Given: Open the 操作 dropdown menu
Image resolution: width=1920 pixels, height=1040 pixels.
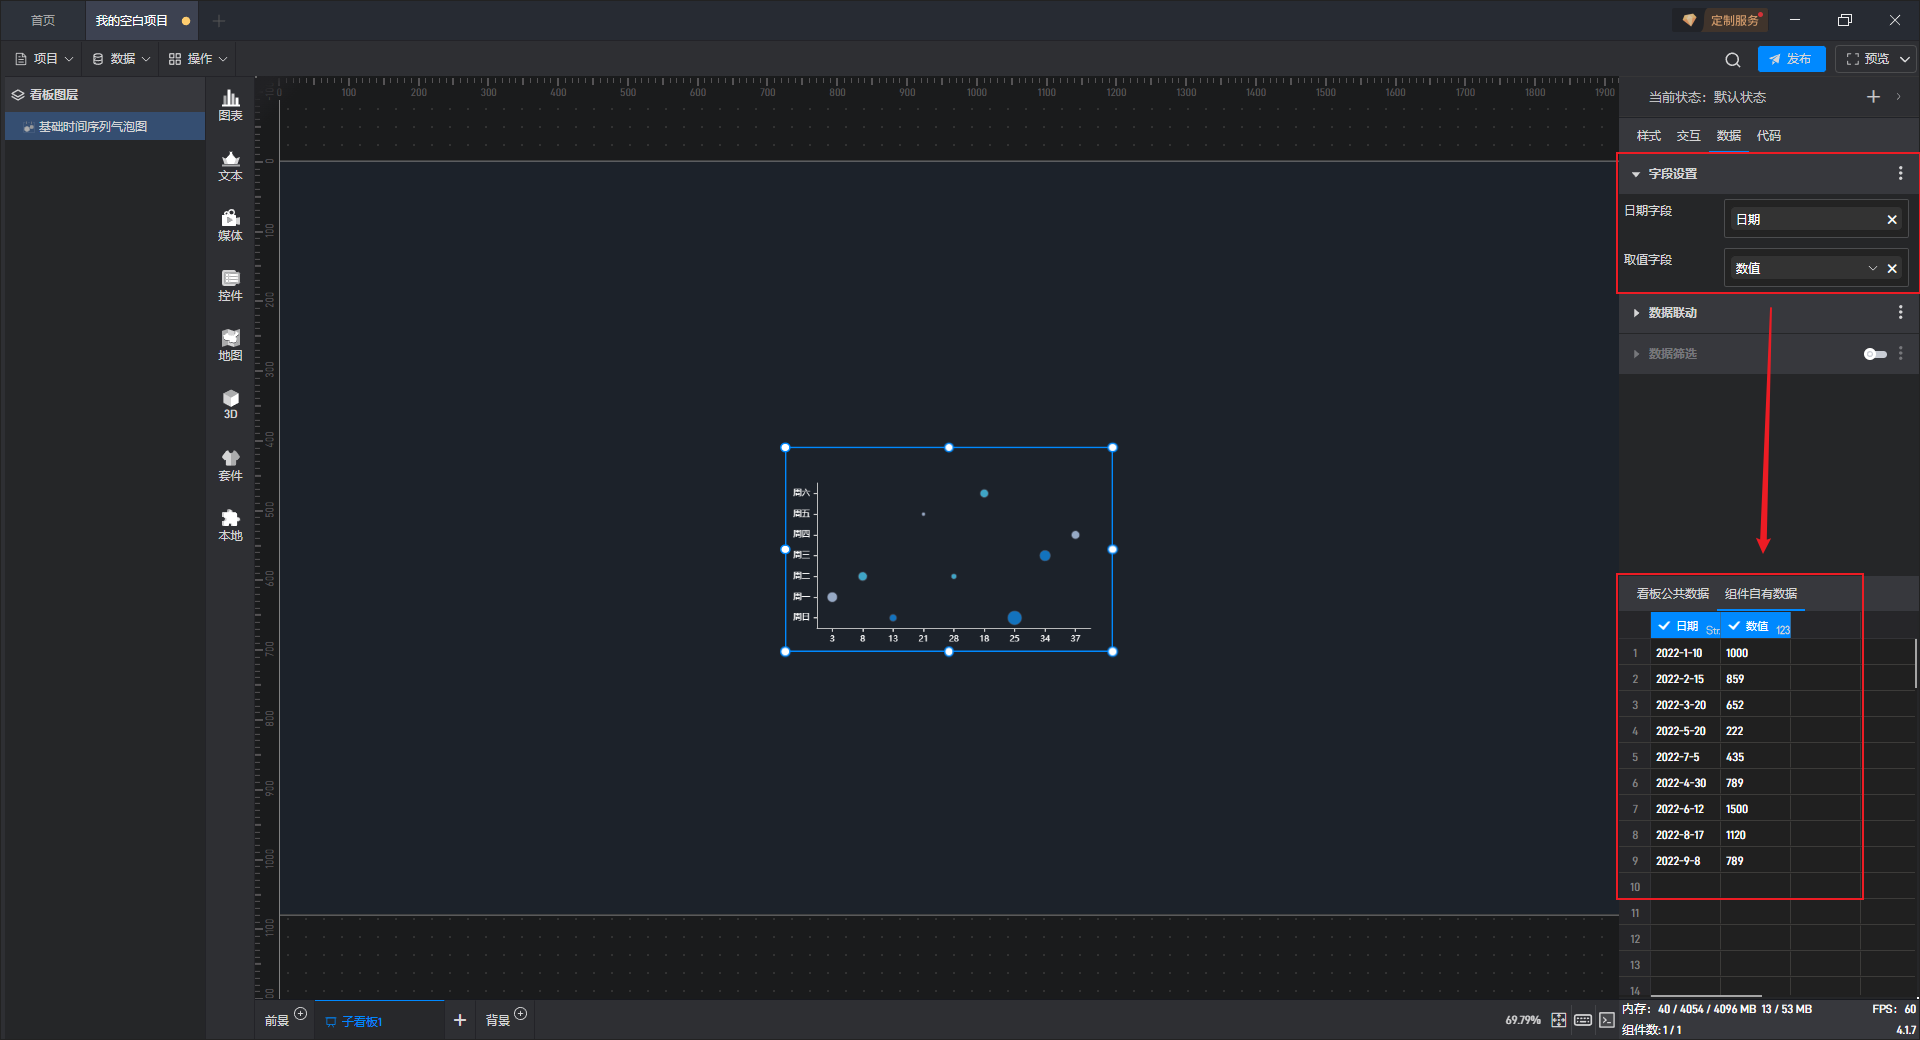Looking at the screenshot, I should (198, 59).
